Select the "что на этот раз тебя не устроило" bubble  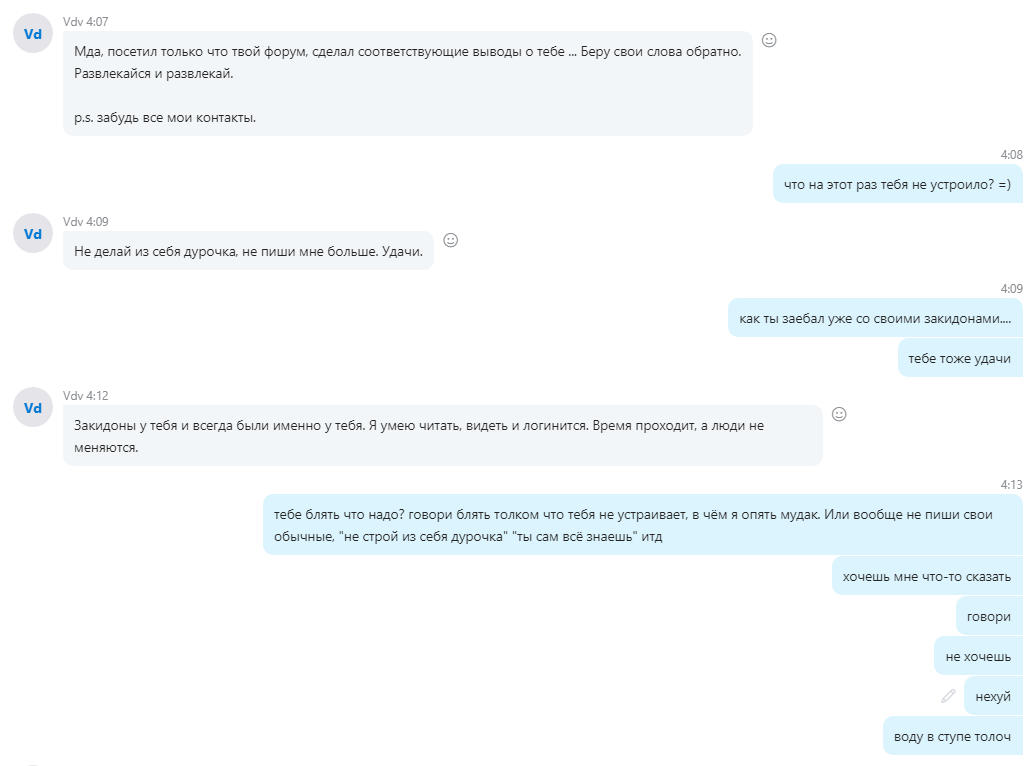click(x=897, y=183)
